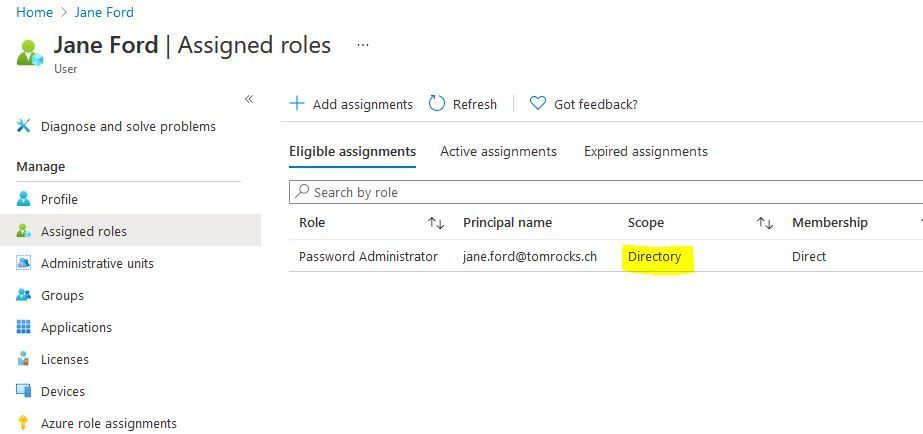
Task: Click the Licenses icon in sidebar
Action: 24,359
